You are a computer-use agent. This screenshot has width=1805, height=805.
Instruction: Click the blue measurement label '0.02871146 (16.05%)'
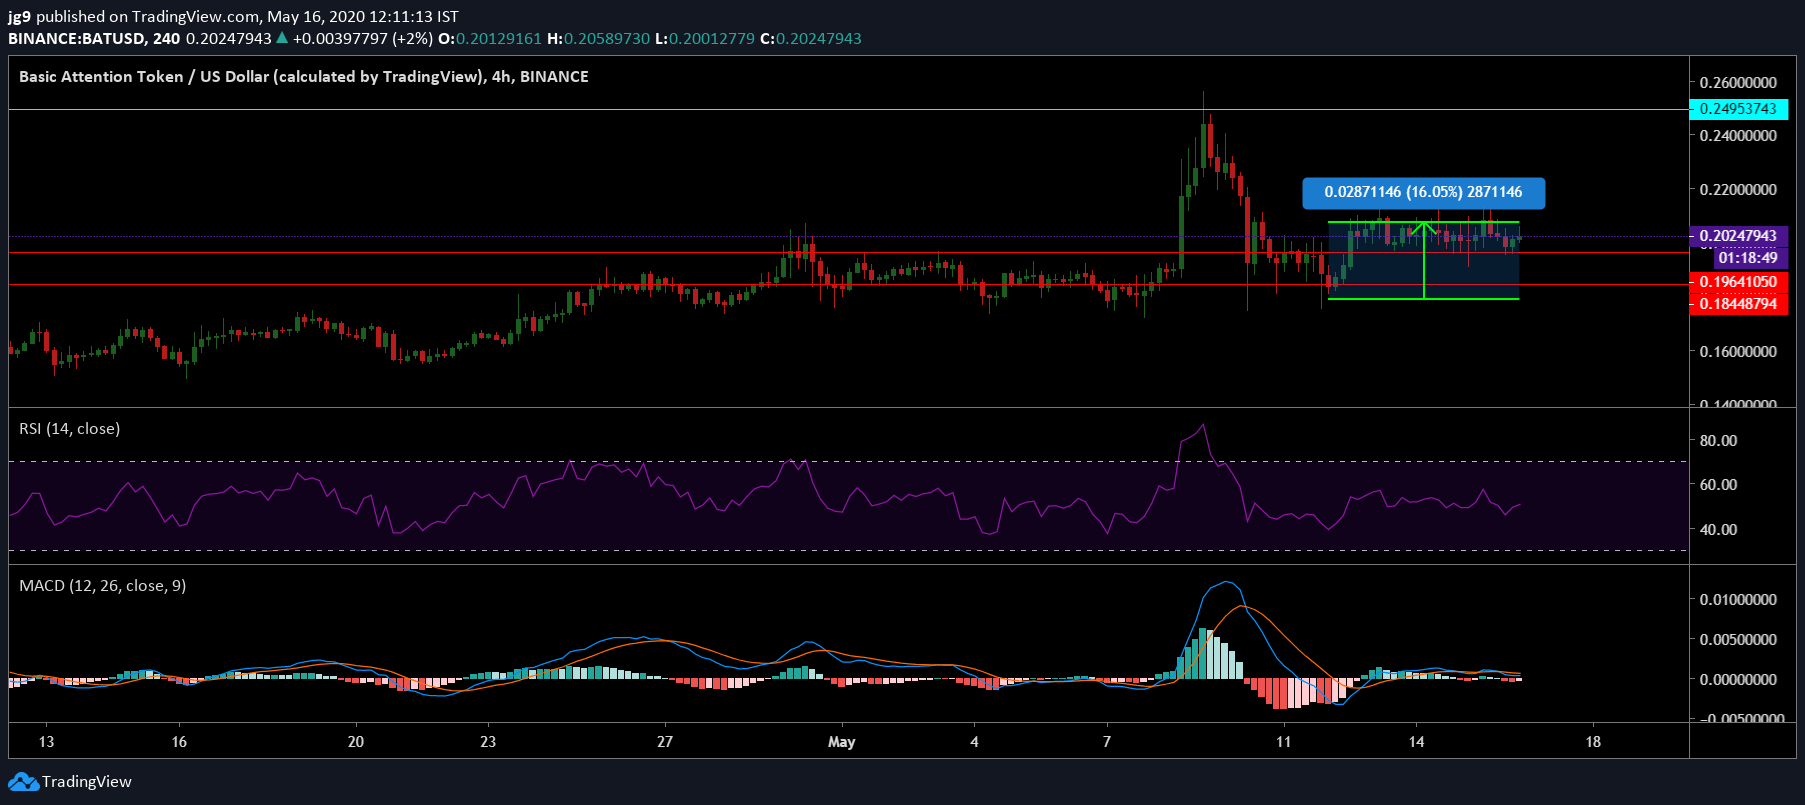(1423, 192)
